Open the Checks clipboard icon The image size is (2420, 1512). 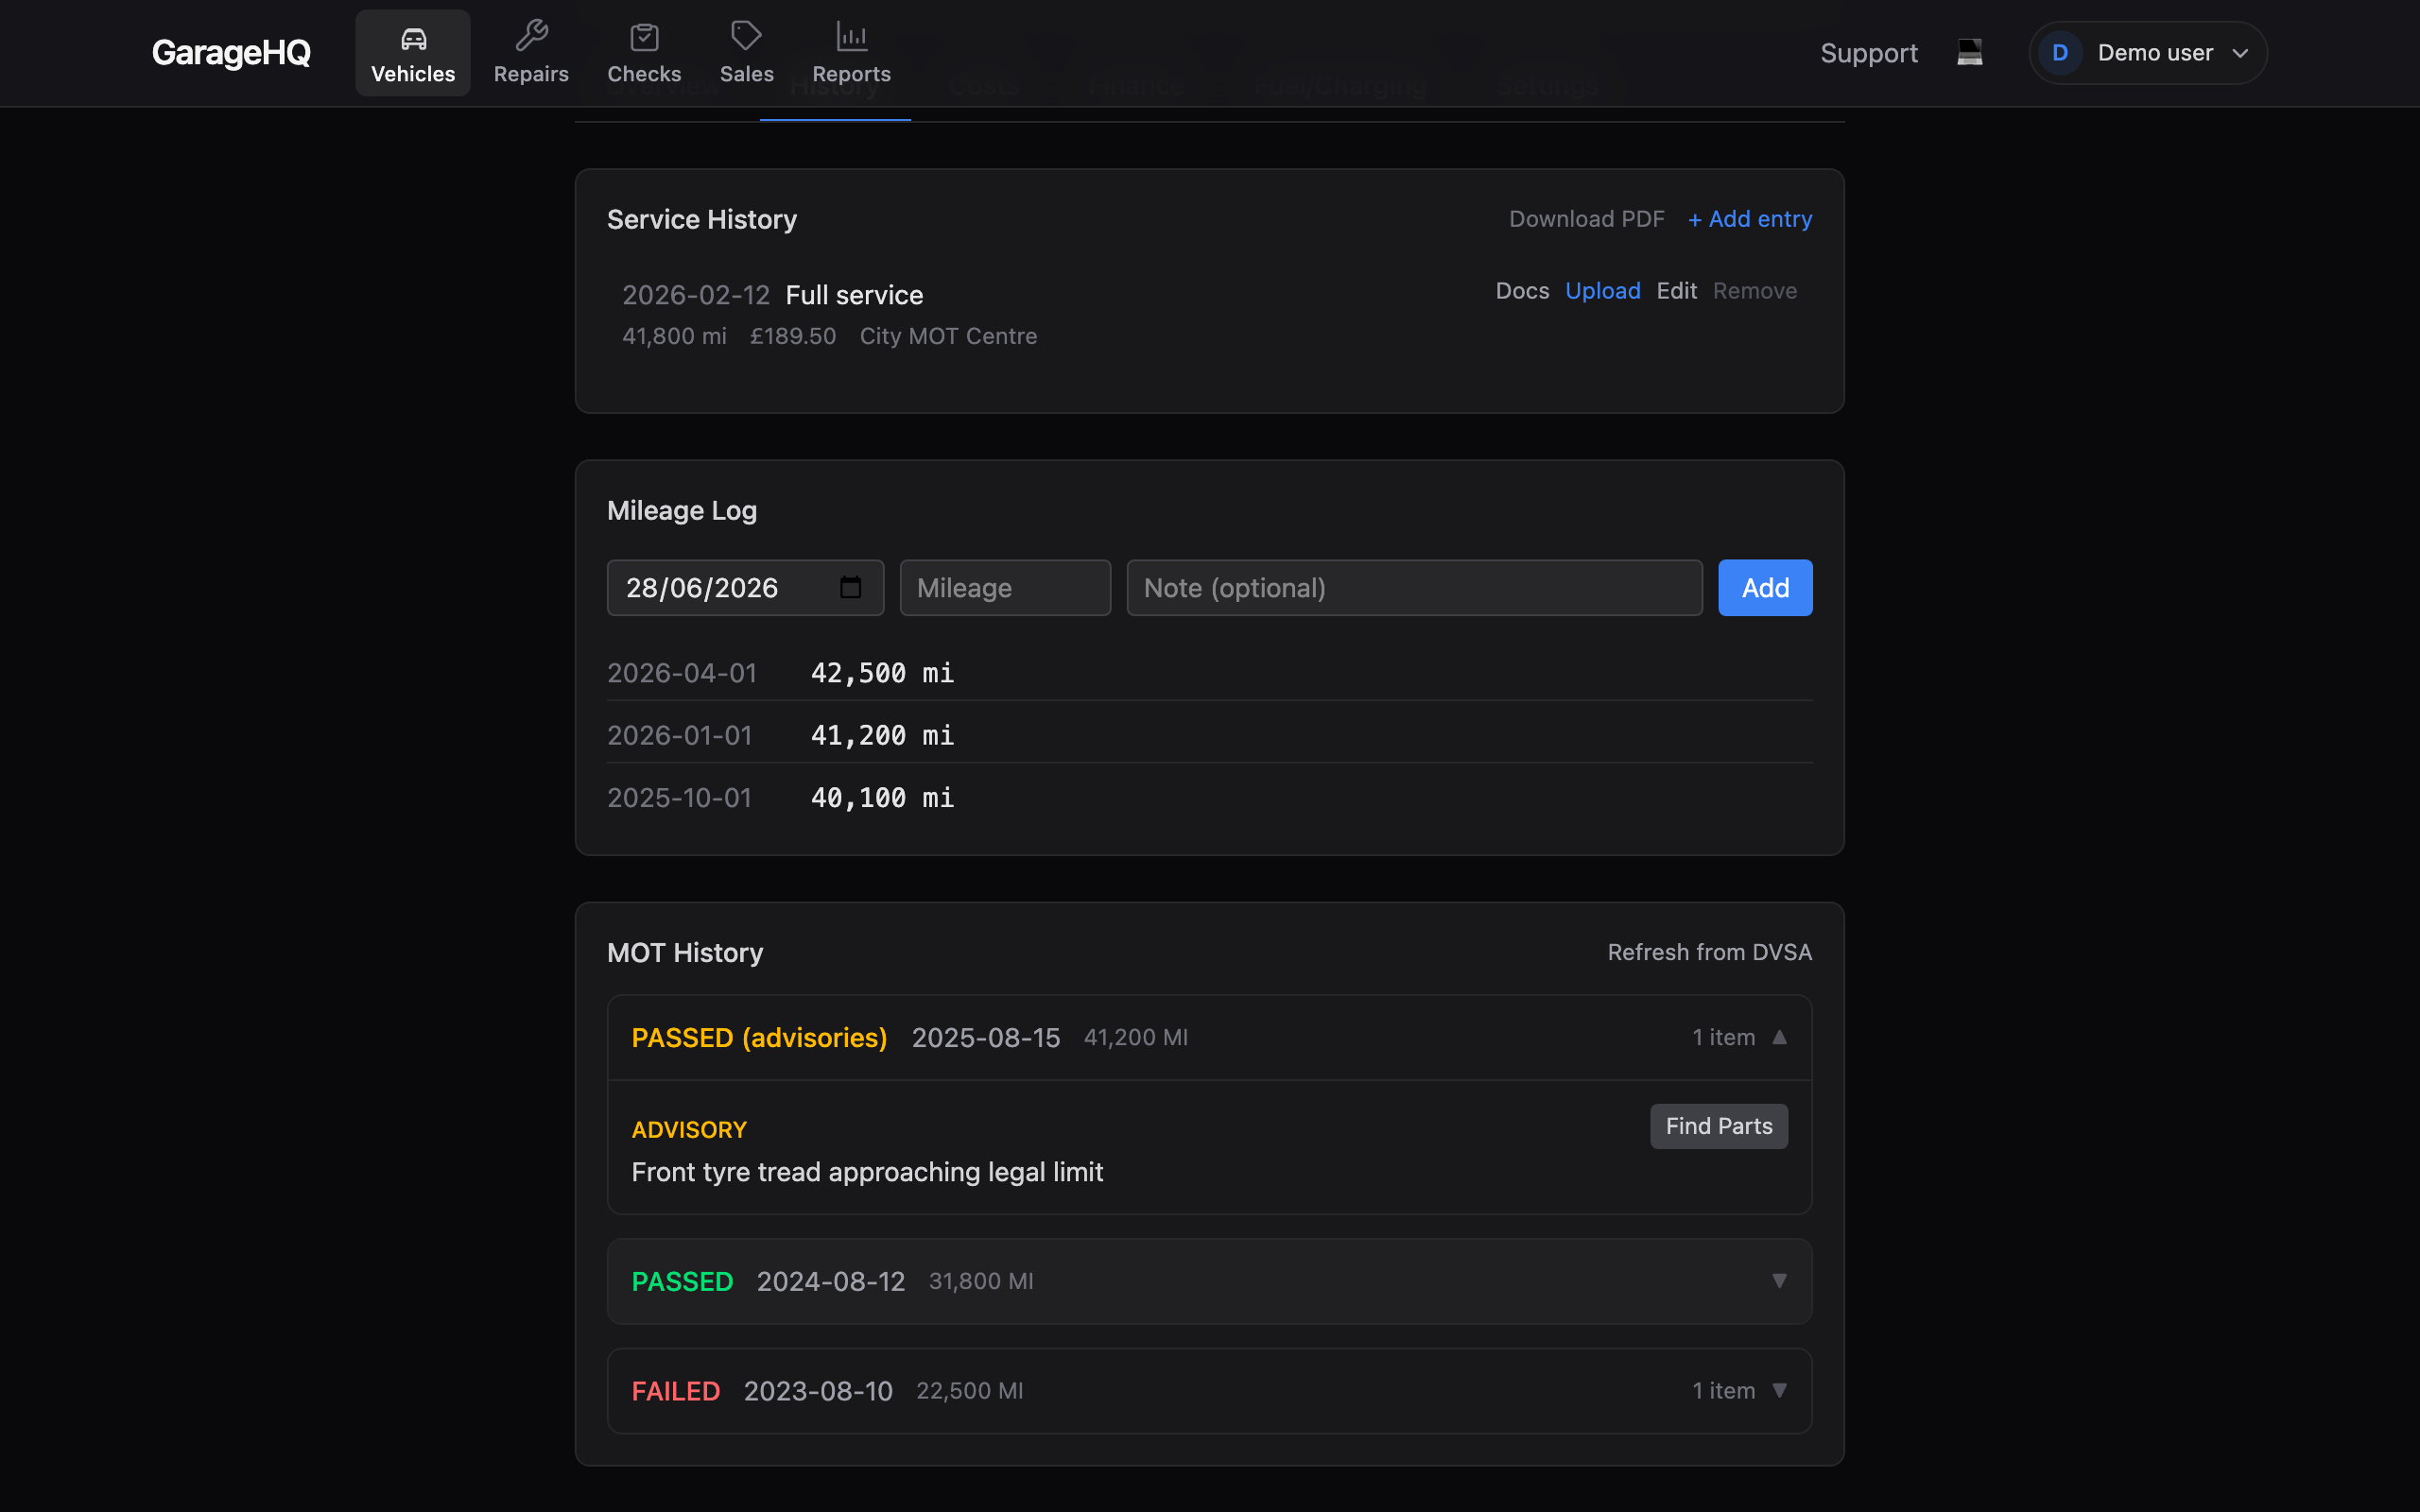[x=644, y=37]
